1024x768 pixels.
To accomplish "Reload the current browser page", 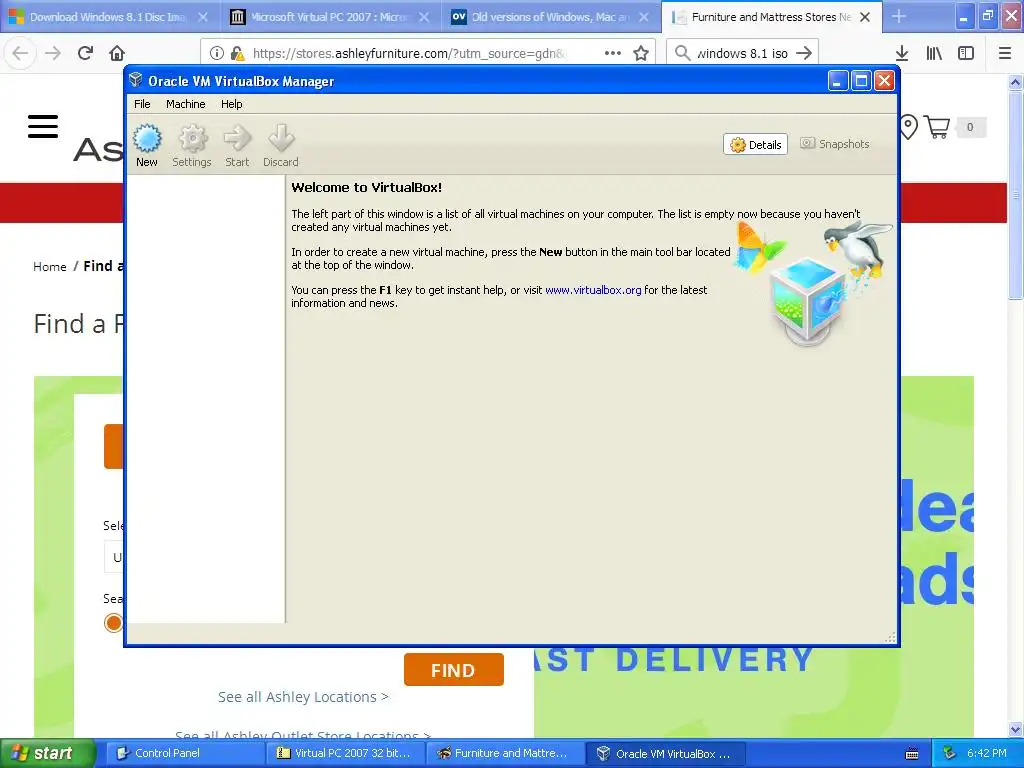I will [85, 53].
